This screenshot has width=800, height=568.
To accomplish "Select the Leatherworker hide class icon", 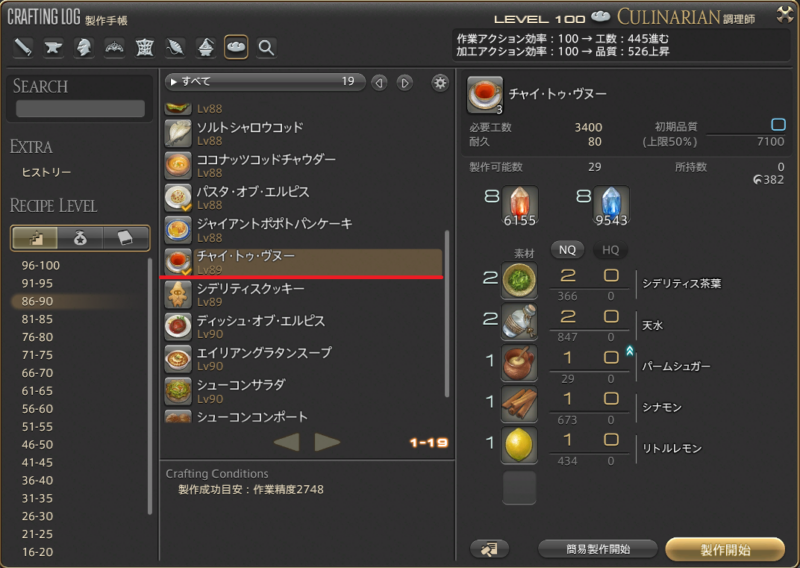I will point(145,47).
